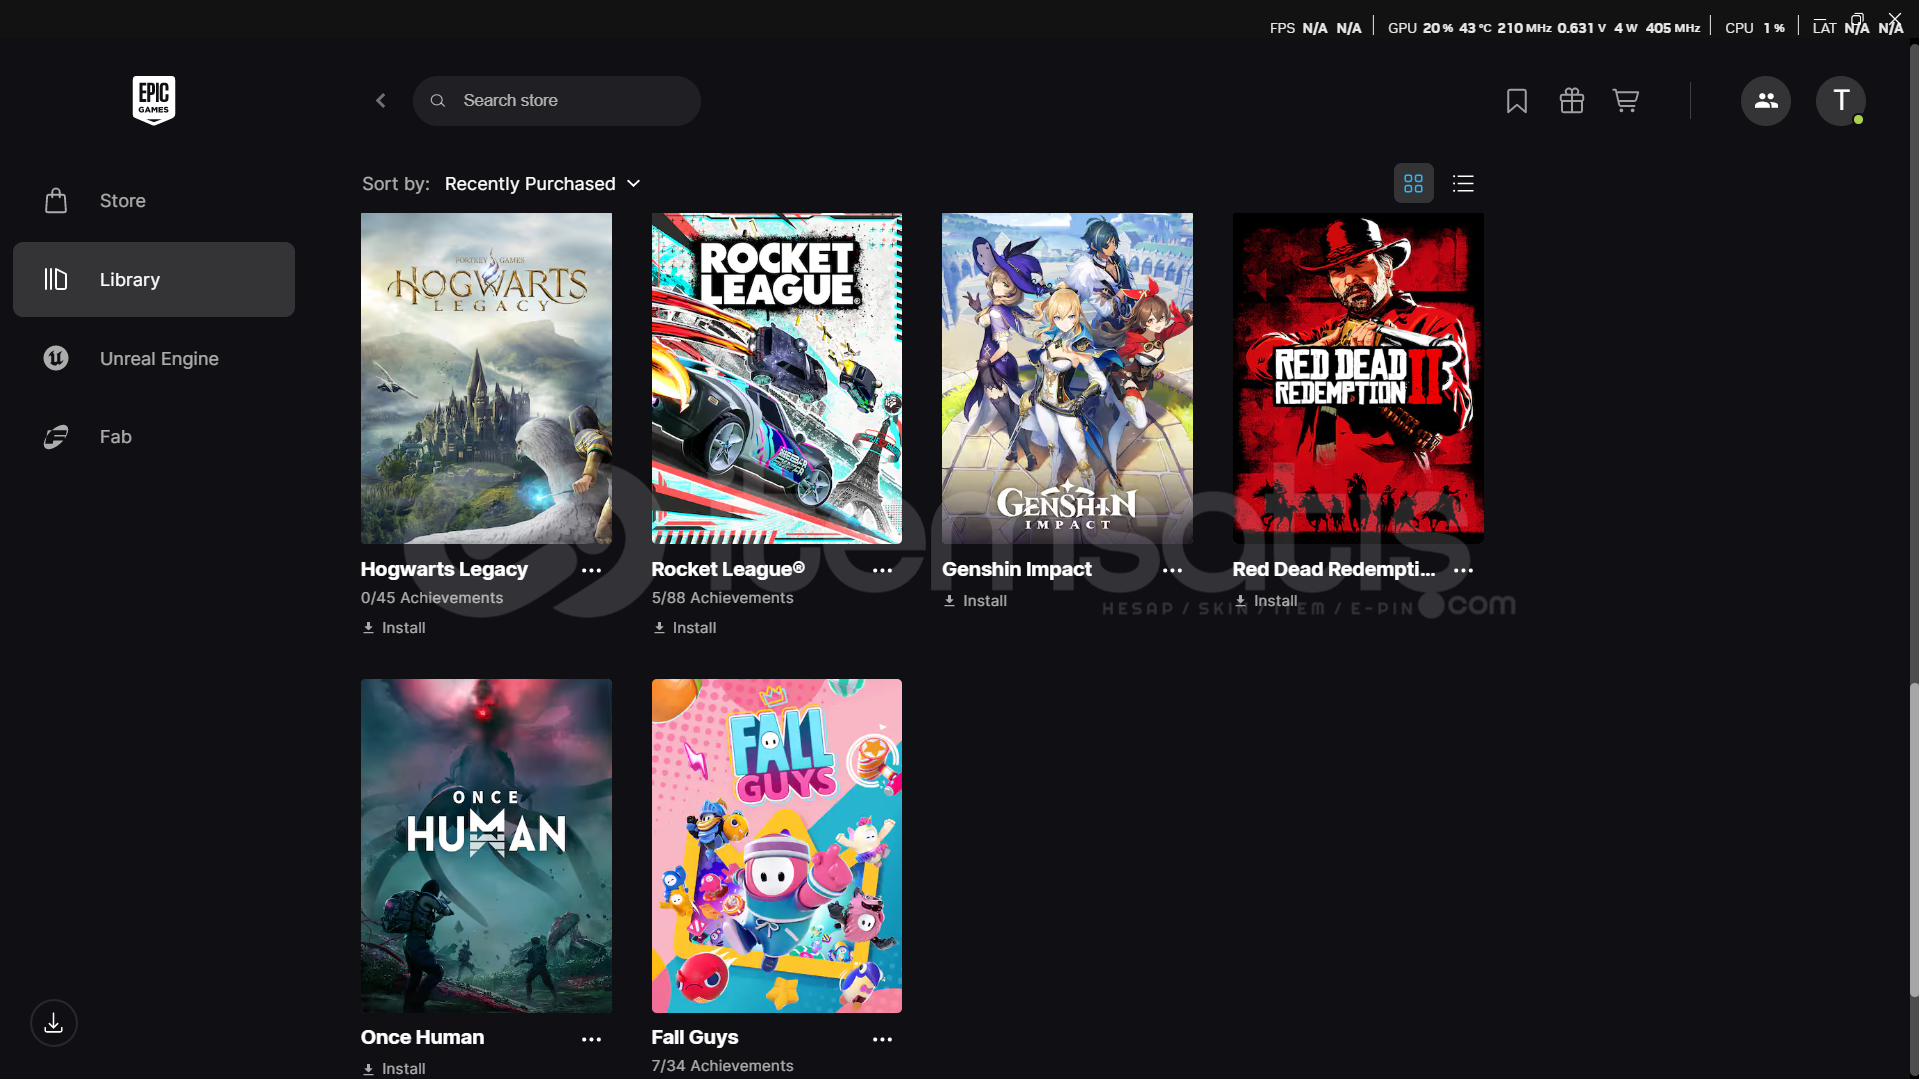Click the Genshin Impact title

(1017, 569)
